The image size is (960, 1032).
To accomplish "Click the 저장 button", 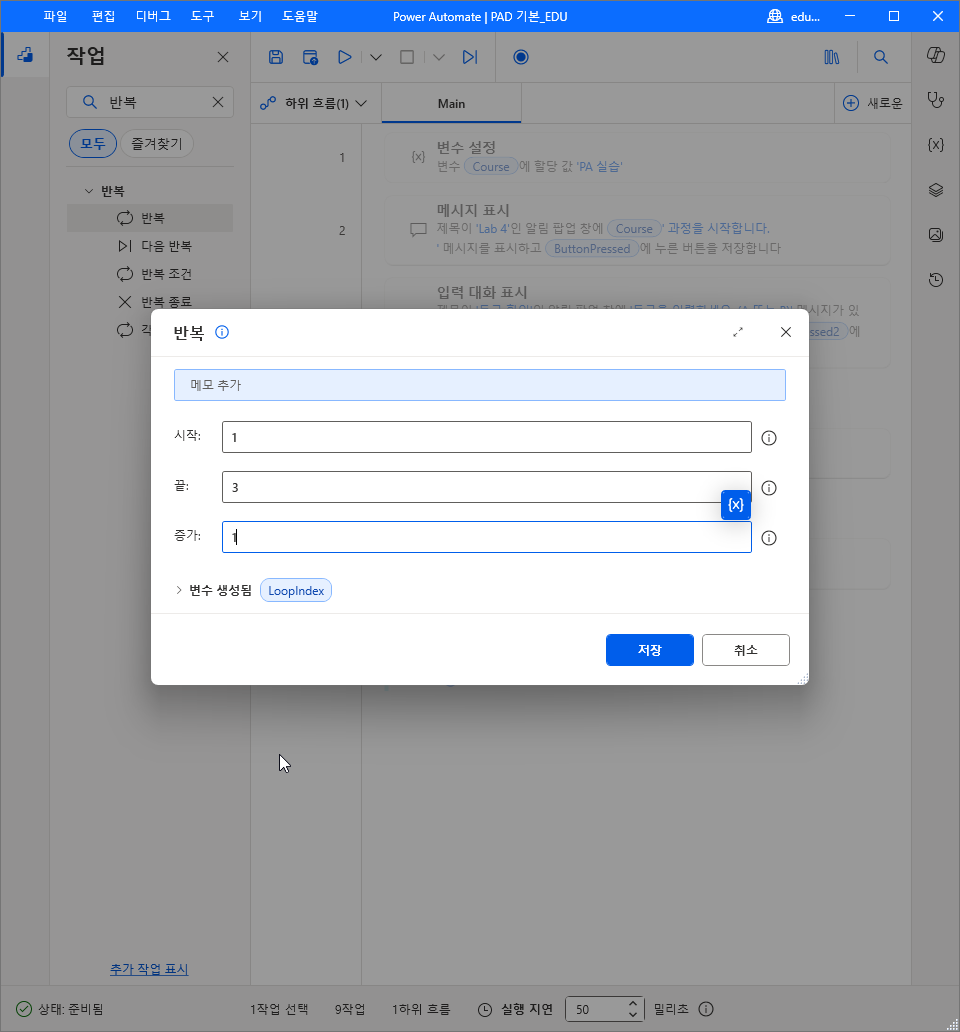I will coord(649,650).
